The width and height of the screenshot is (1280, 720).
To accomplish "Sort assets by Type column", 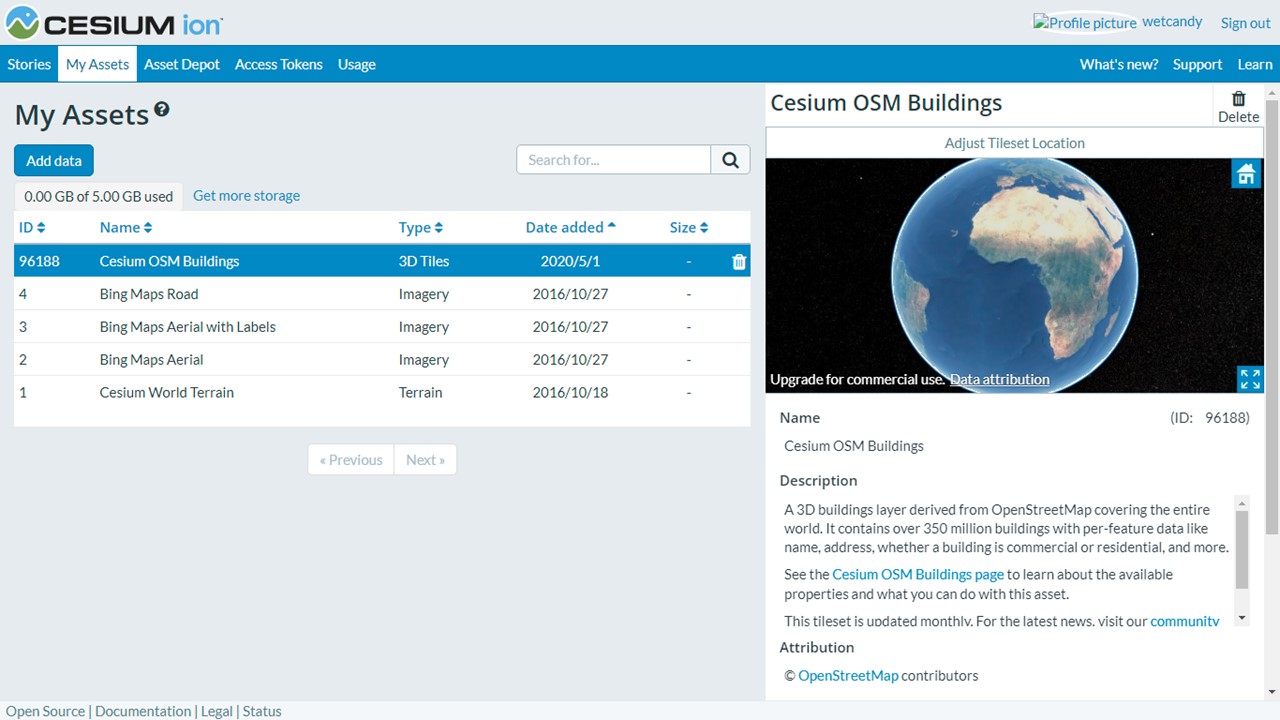I will tap(421, 228).
